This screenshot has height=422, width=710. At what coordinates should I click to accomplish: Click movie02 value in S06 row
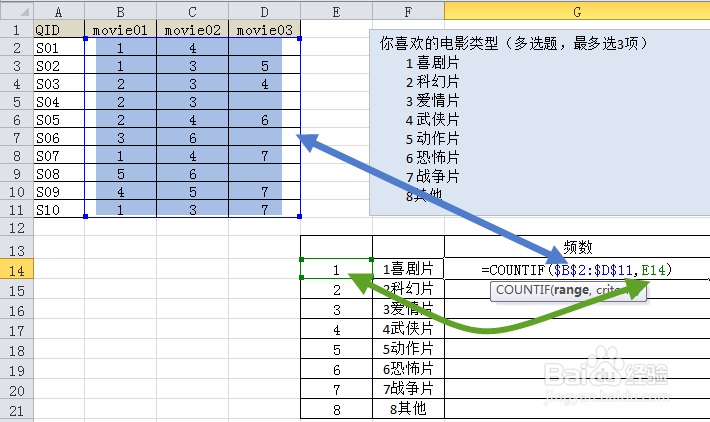[x=192, y=138]
